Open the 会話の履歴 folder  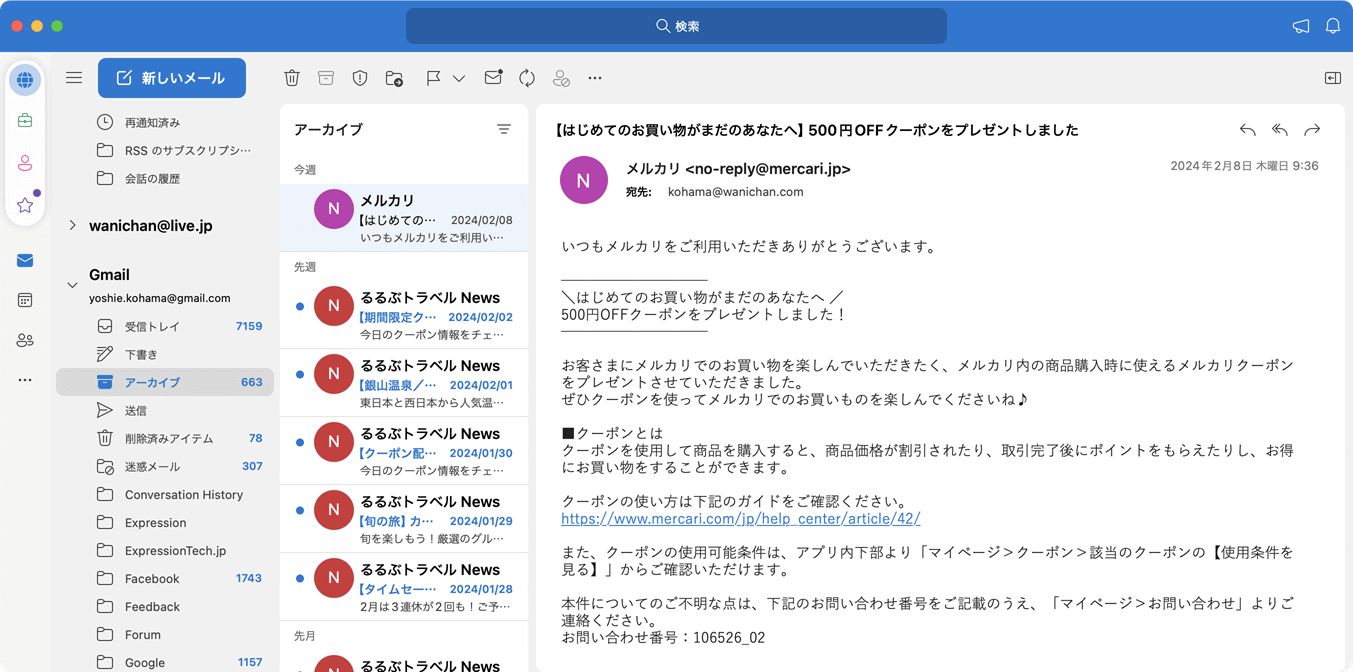click(x=165, y=178)
